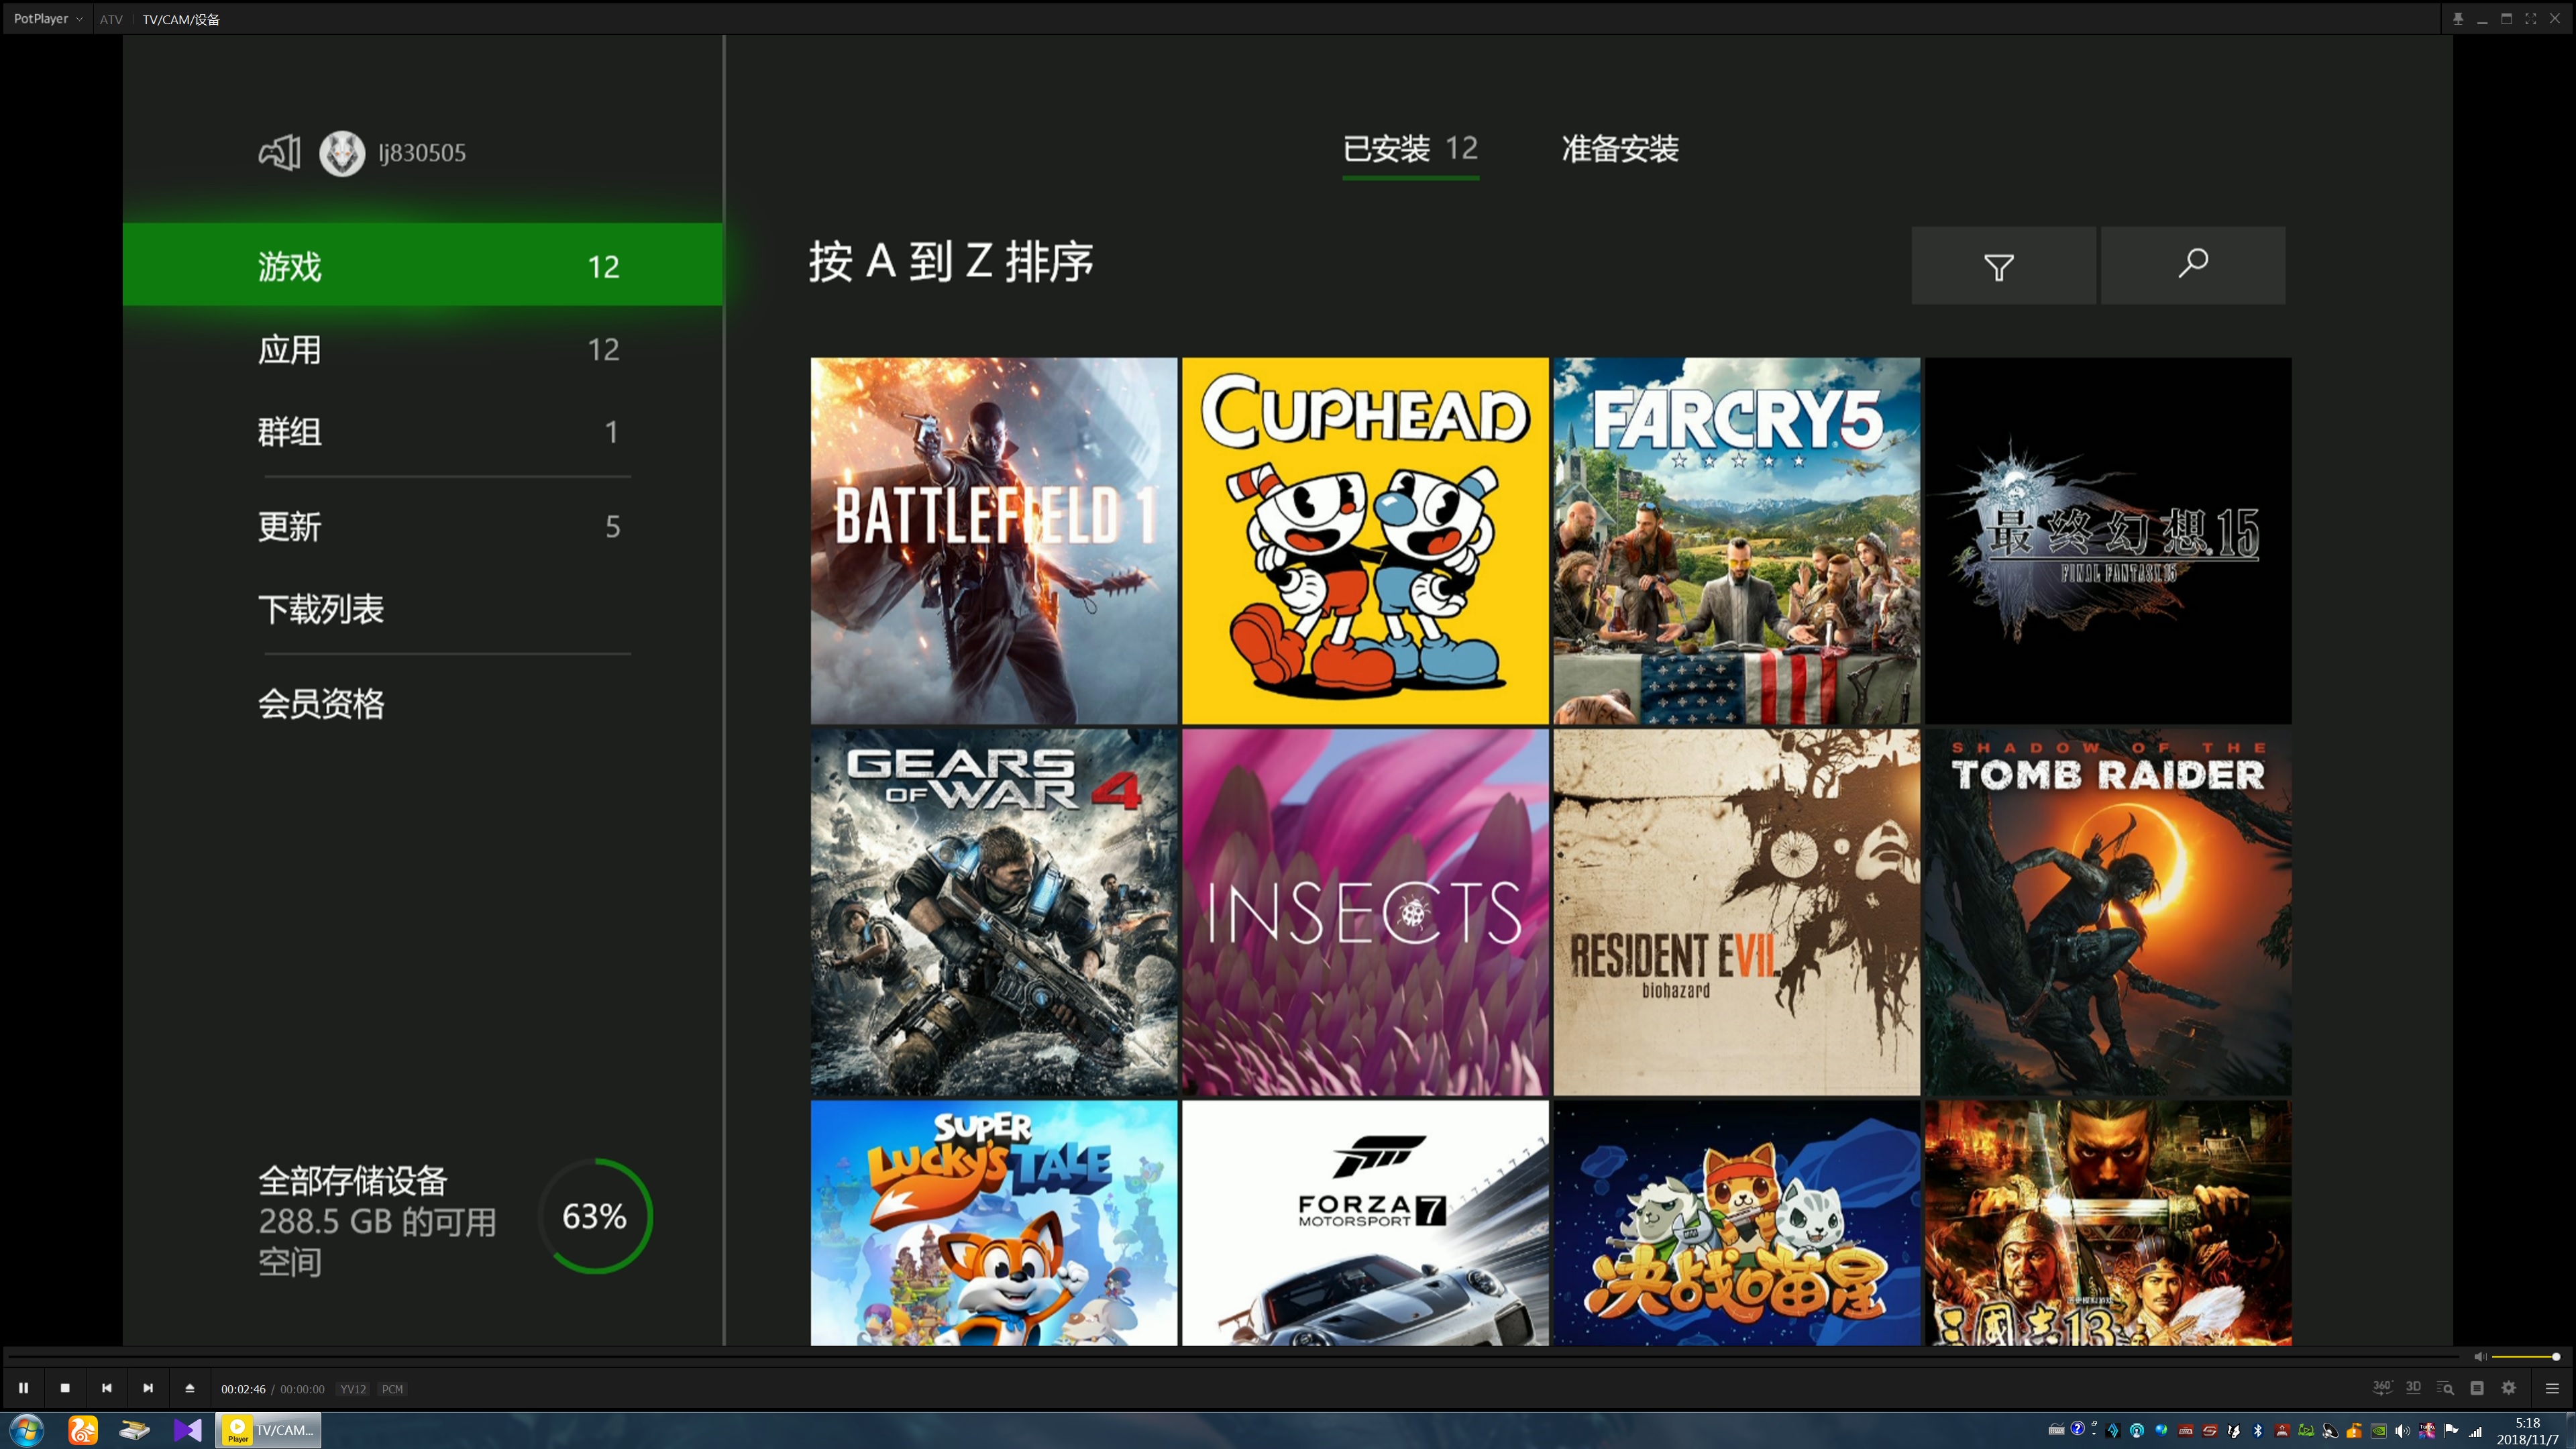Open the 下载列表 entry
2576x1449 pixels.
(x=321, y=609)
